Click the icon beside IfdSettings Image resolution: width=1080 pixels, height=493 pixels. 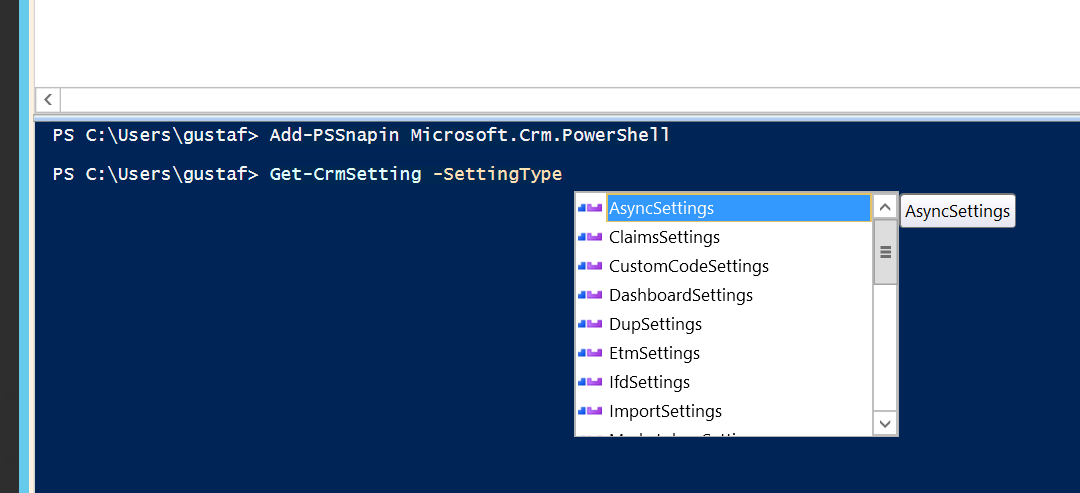(591, 382)
